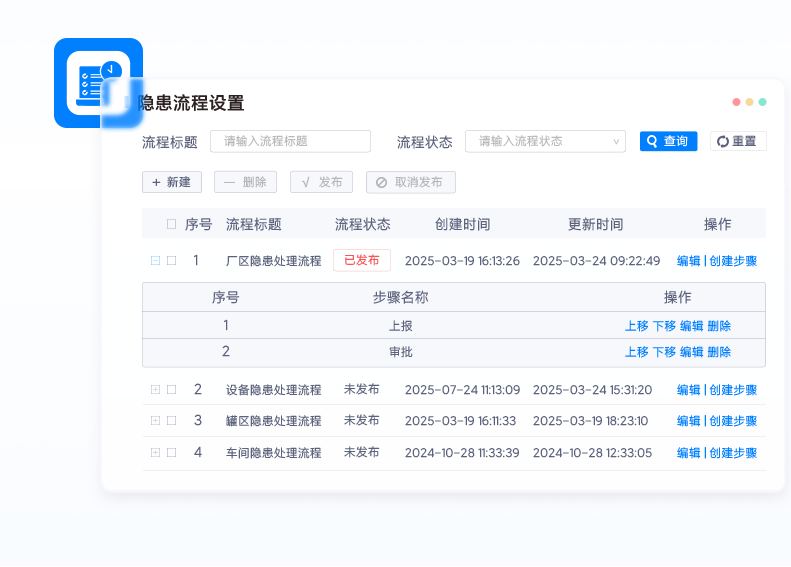Check the box for 厂区隐患处理流程 row

171,261
